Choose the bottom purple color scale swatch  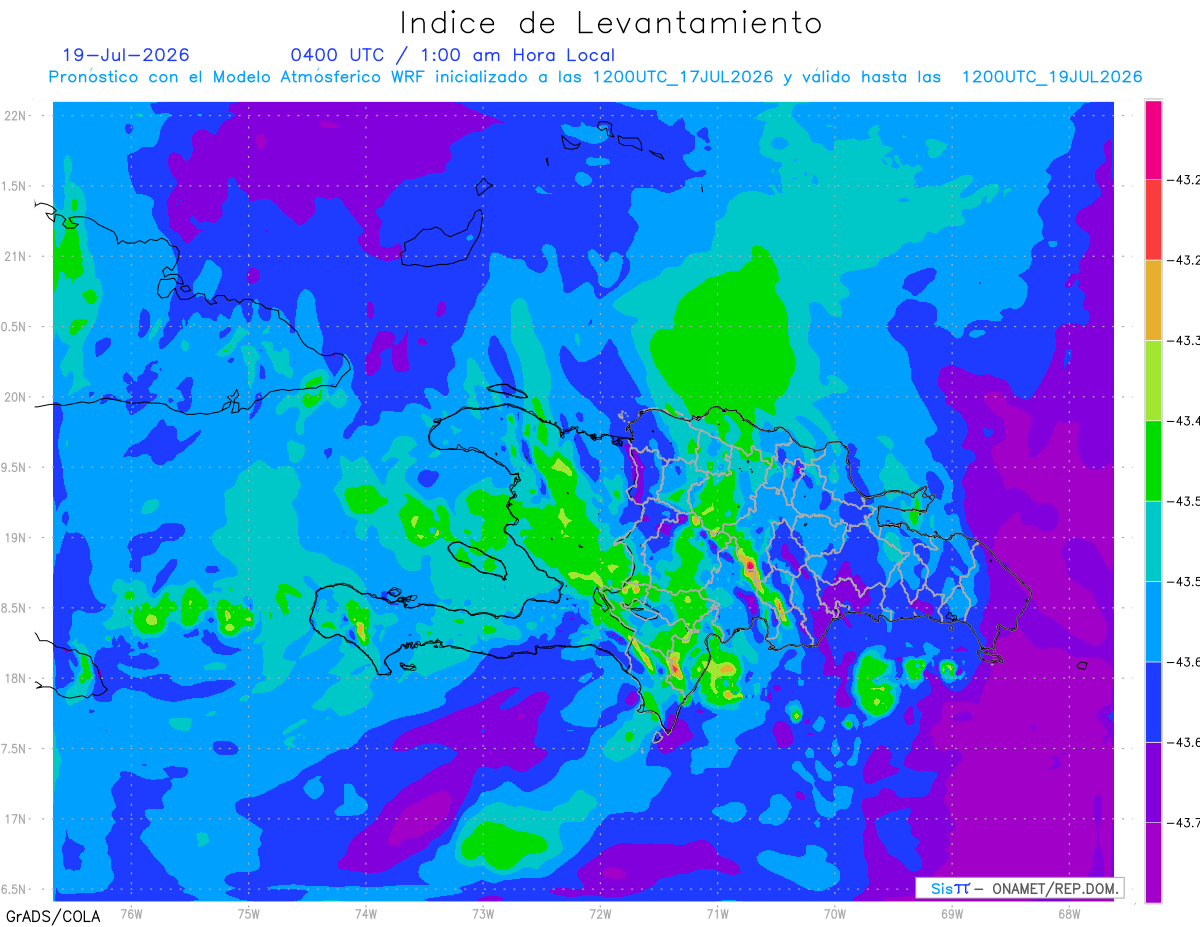pyautogui.click(x=1153, y=862)
